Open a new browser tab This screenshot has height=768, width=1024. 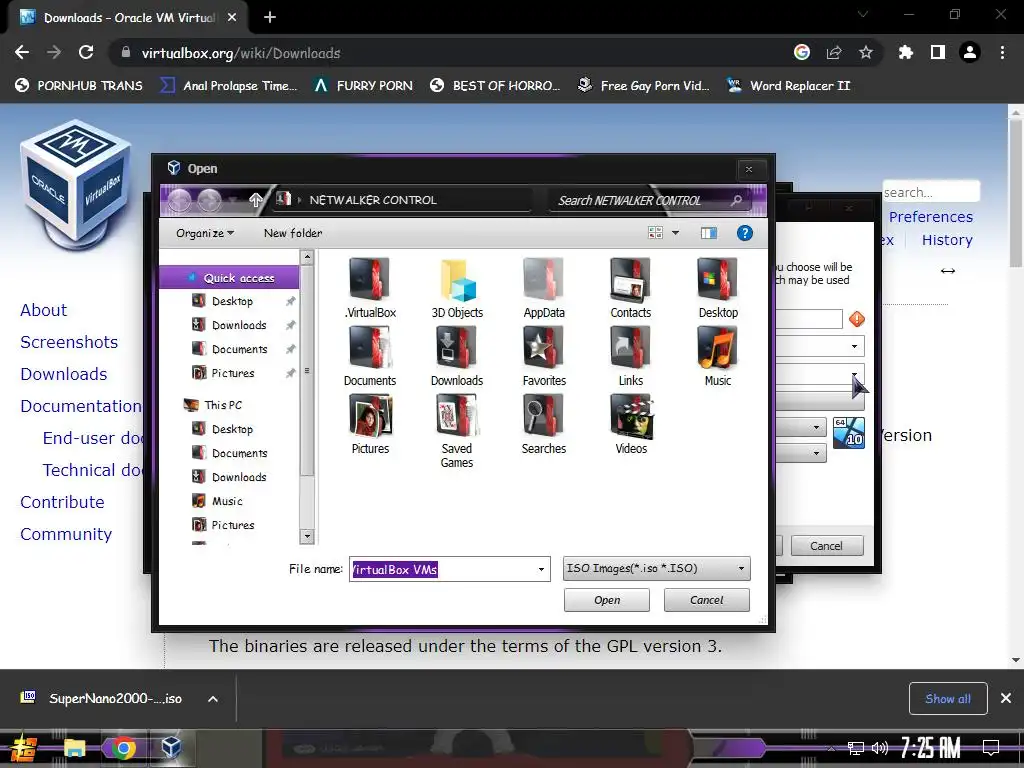(270, 18)
